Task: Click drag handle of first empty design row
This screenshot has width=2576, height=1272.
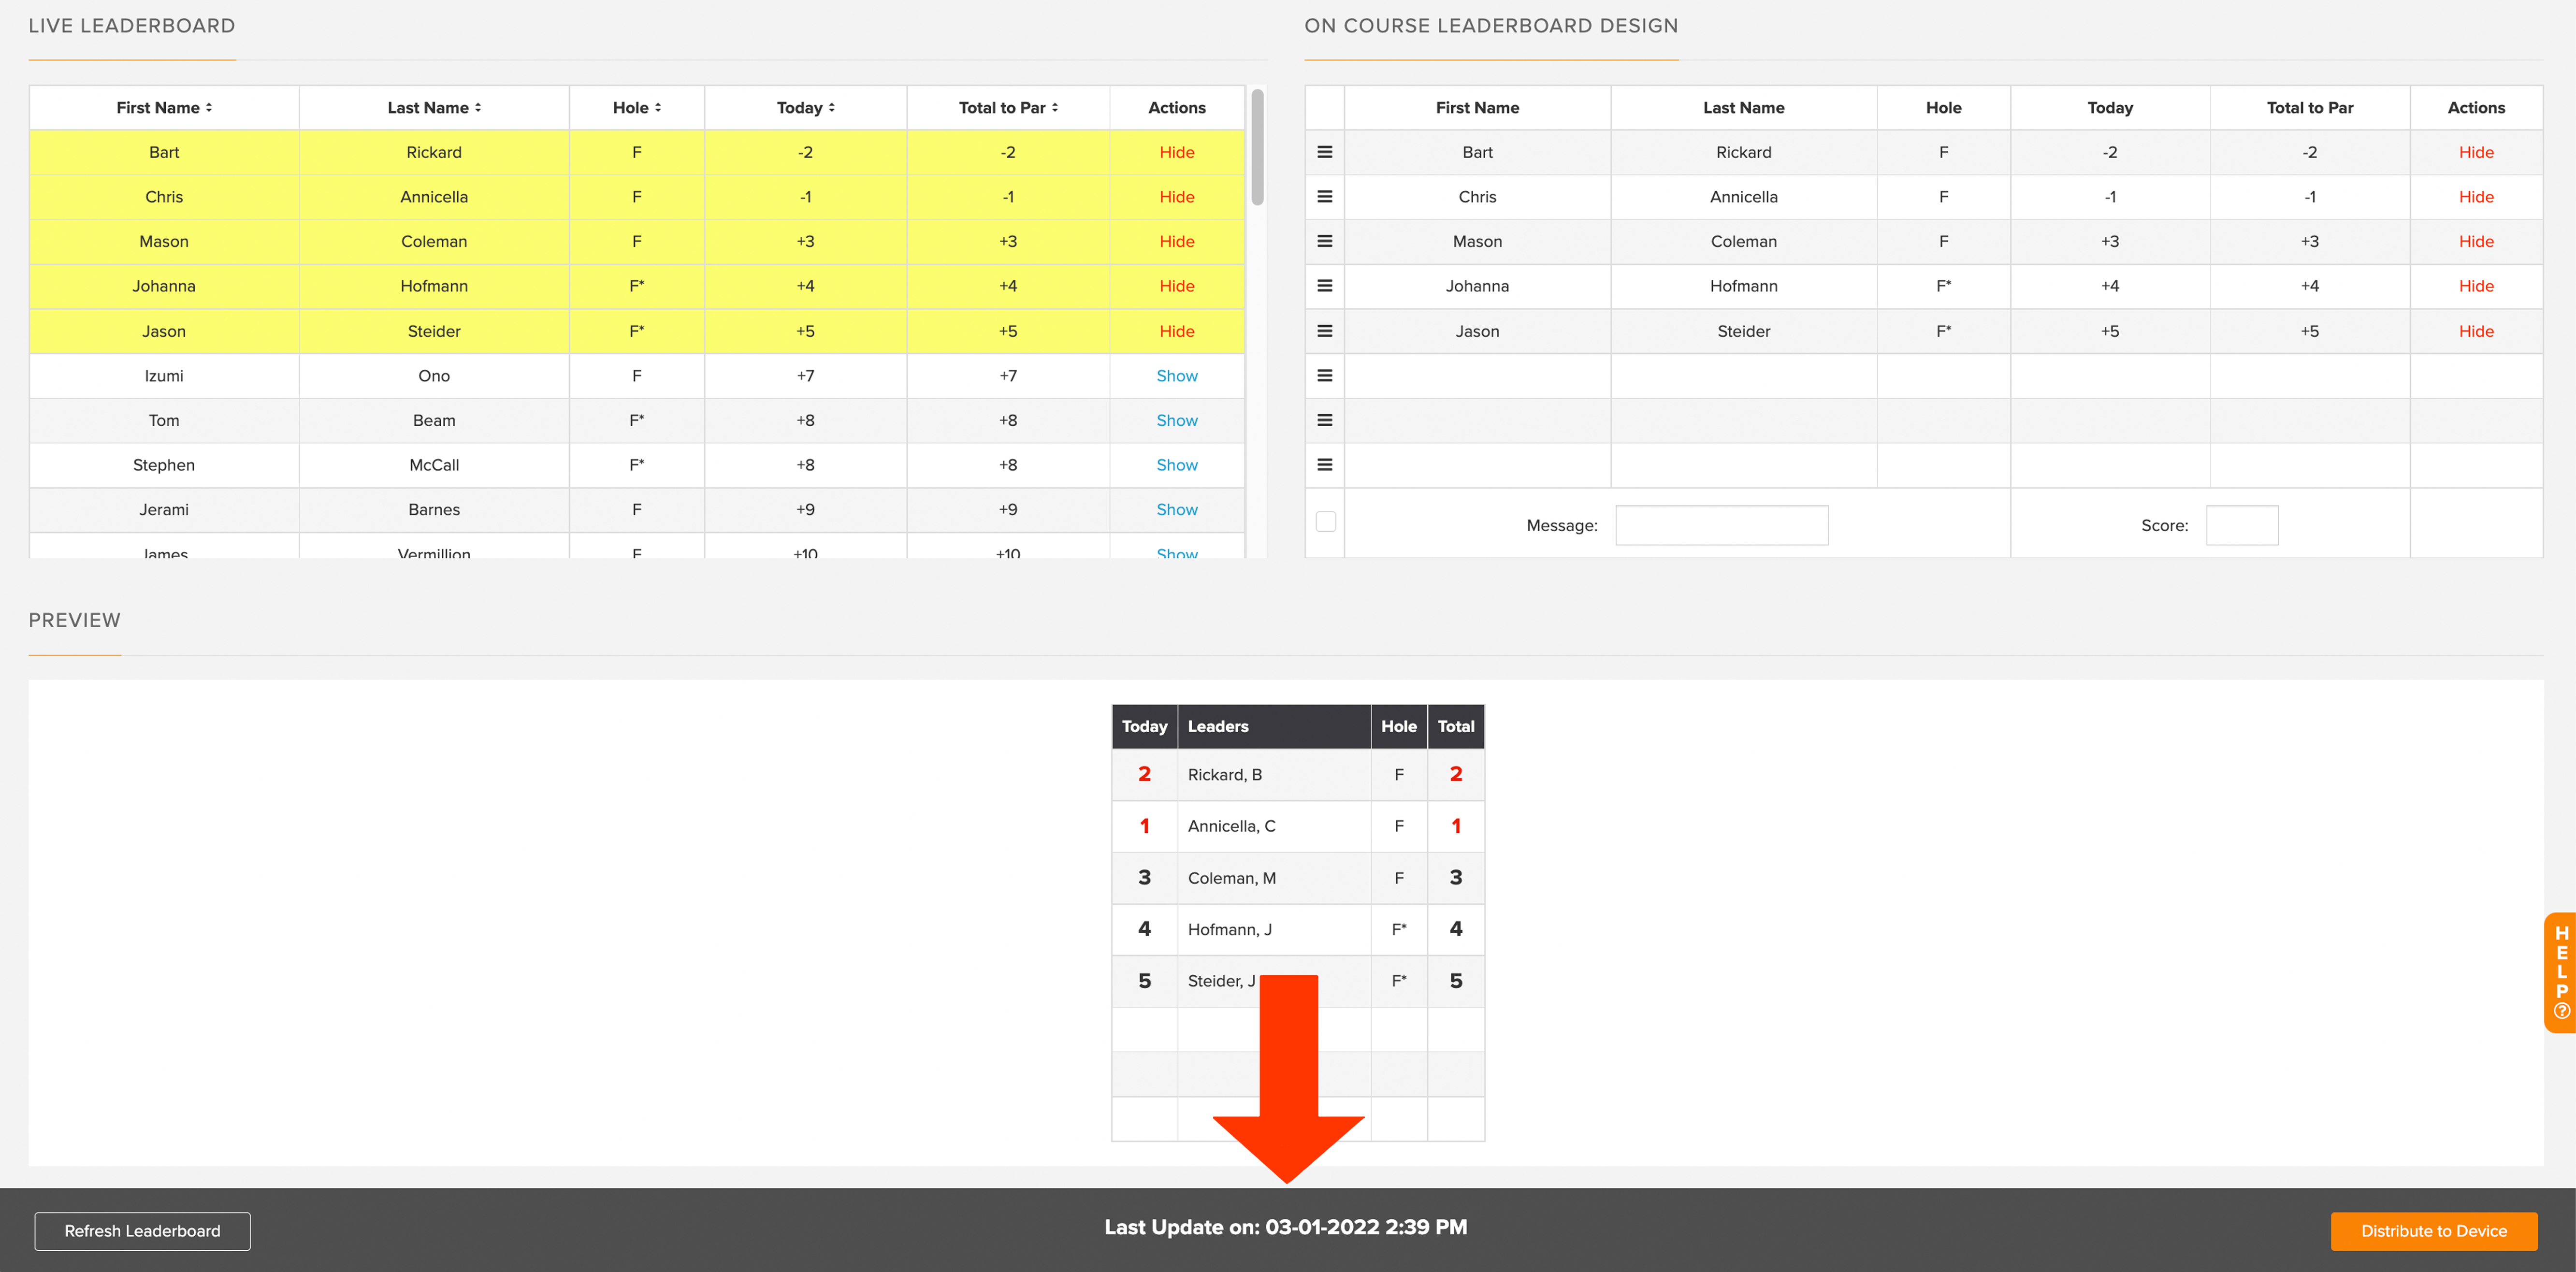Action: click(1325, 376)
